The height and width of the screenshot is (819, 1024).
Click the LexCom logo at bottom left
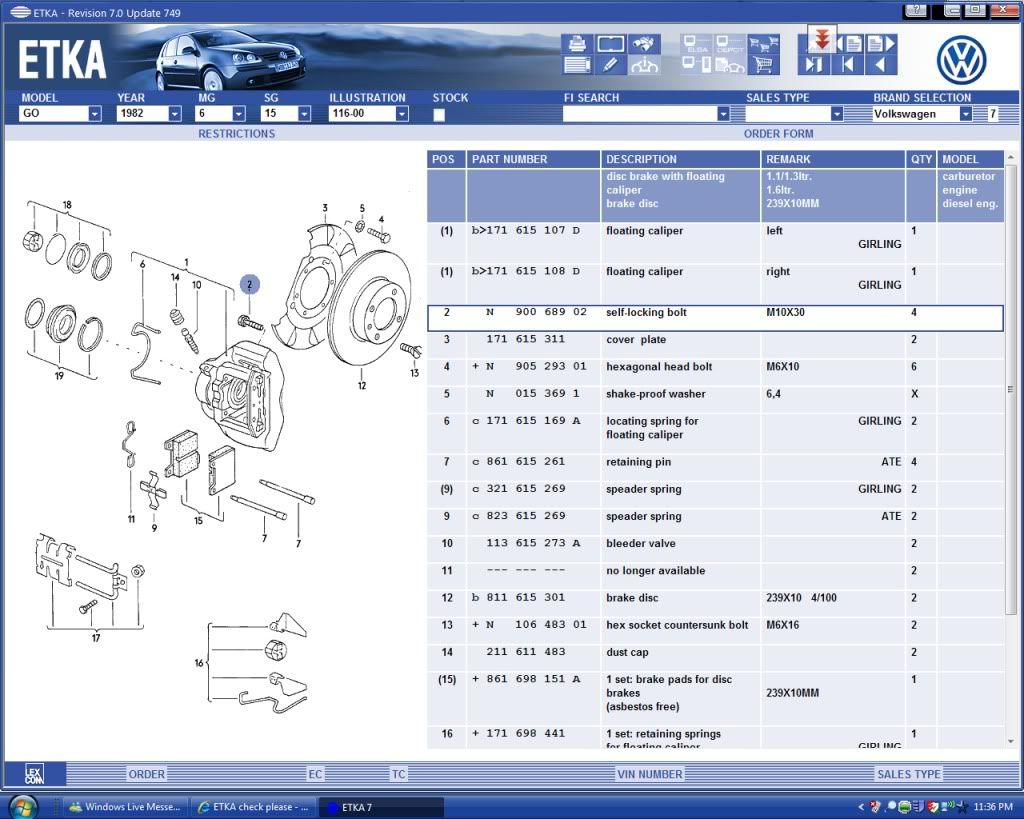[35, 774]
